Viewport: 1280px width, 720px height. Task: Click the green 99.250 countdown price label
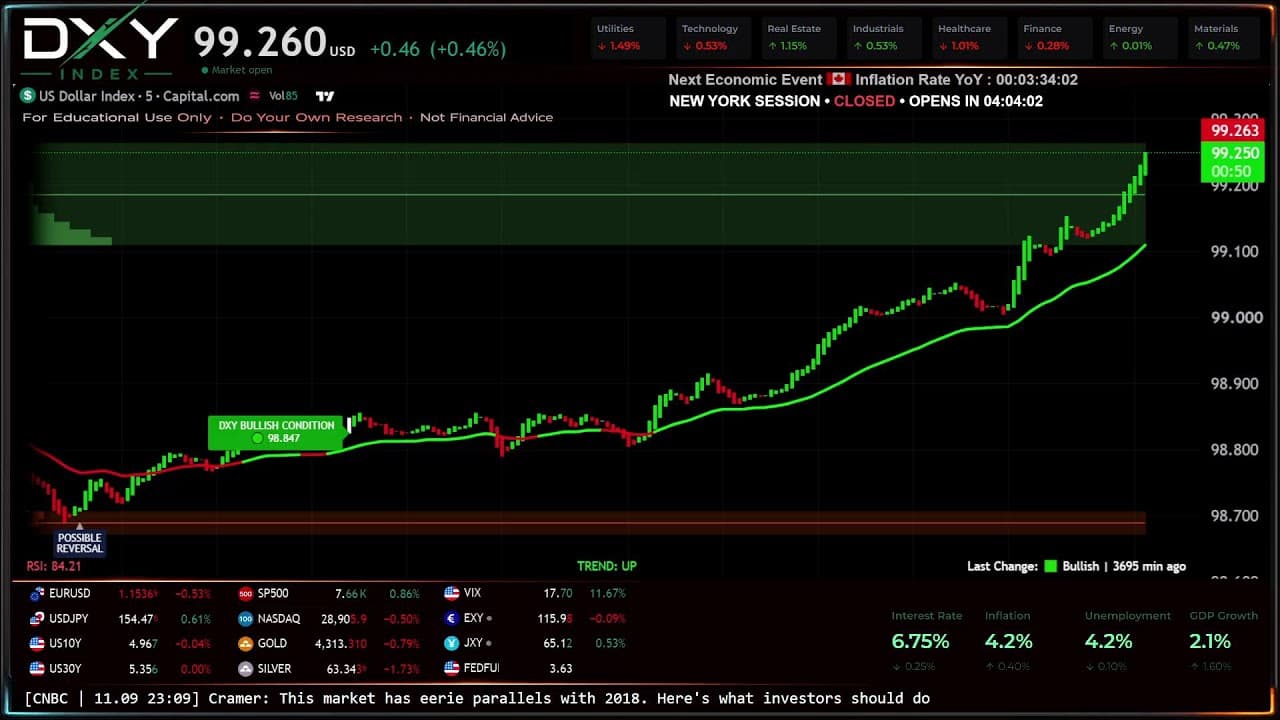1233,162
